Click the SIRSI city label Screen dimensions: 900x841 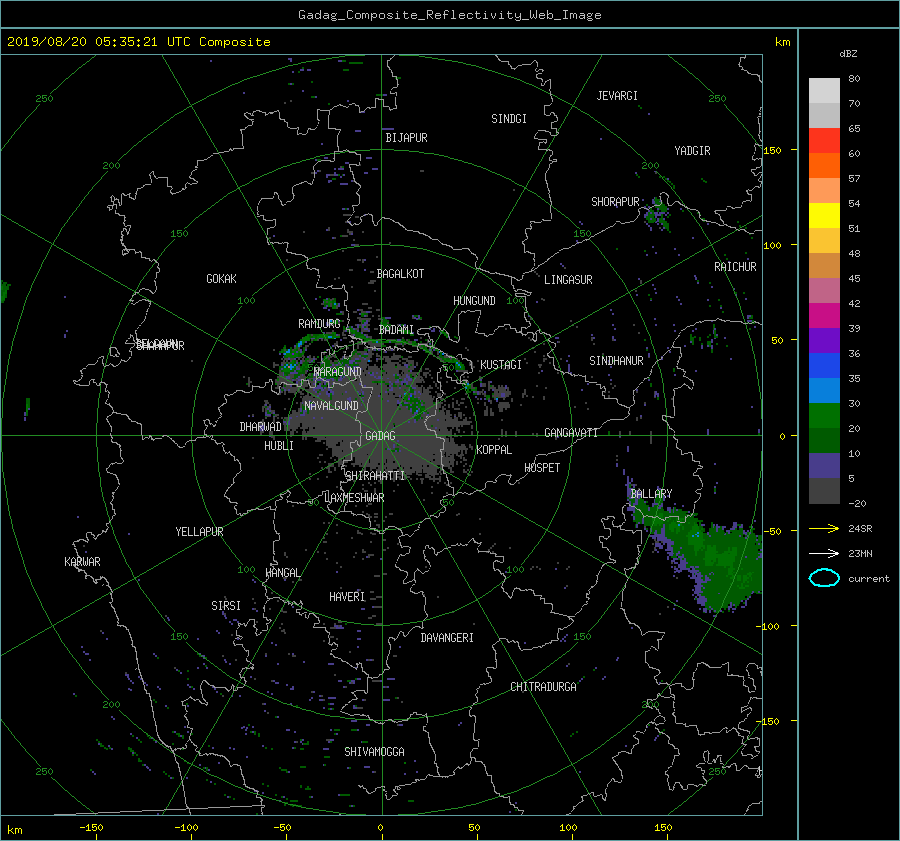226,606
